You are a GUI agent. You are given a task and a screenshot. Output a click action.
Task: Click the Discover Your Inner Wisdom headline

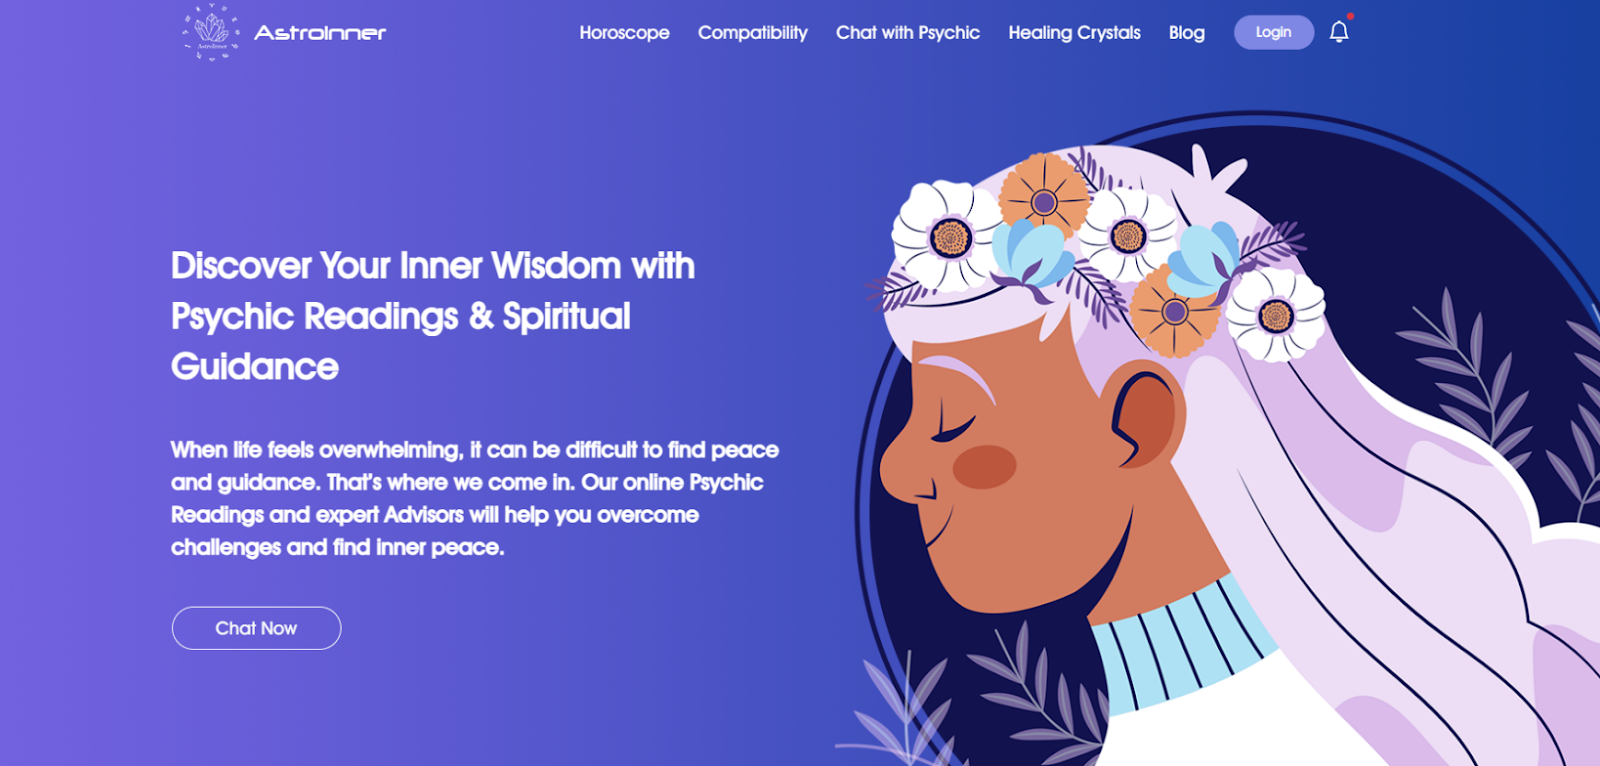[432, 316]
